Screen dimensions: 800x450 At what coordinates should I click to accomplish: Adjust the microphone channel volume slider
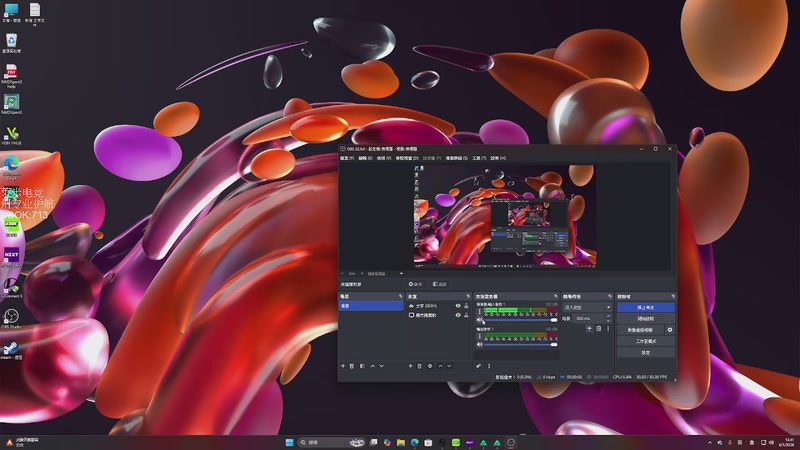[x=520, y=320]
